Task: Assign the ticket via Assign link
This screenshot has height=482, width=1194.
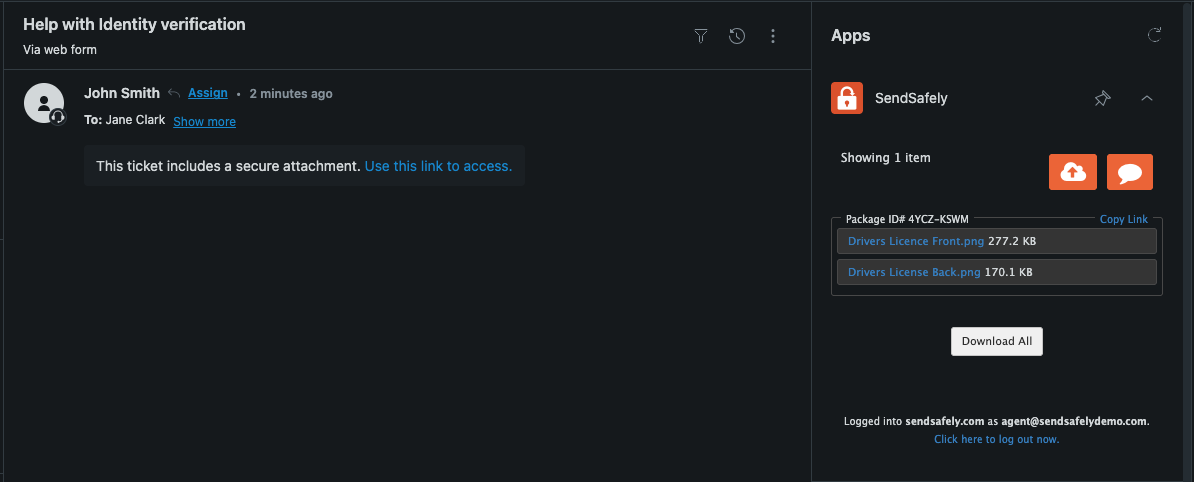Action: point(208,93)
